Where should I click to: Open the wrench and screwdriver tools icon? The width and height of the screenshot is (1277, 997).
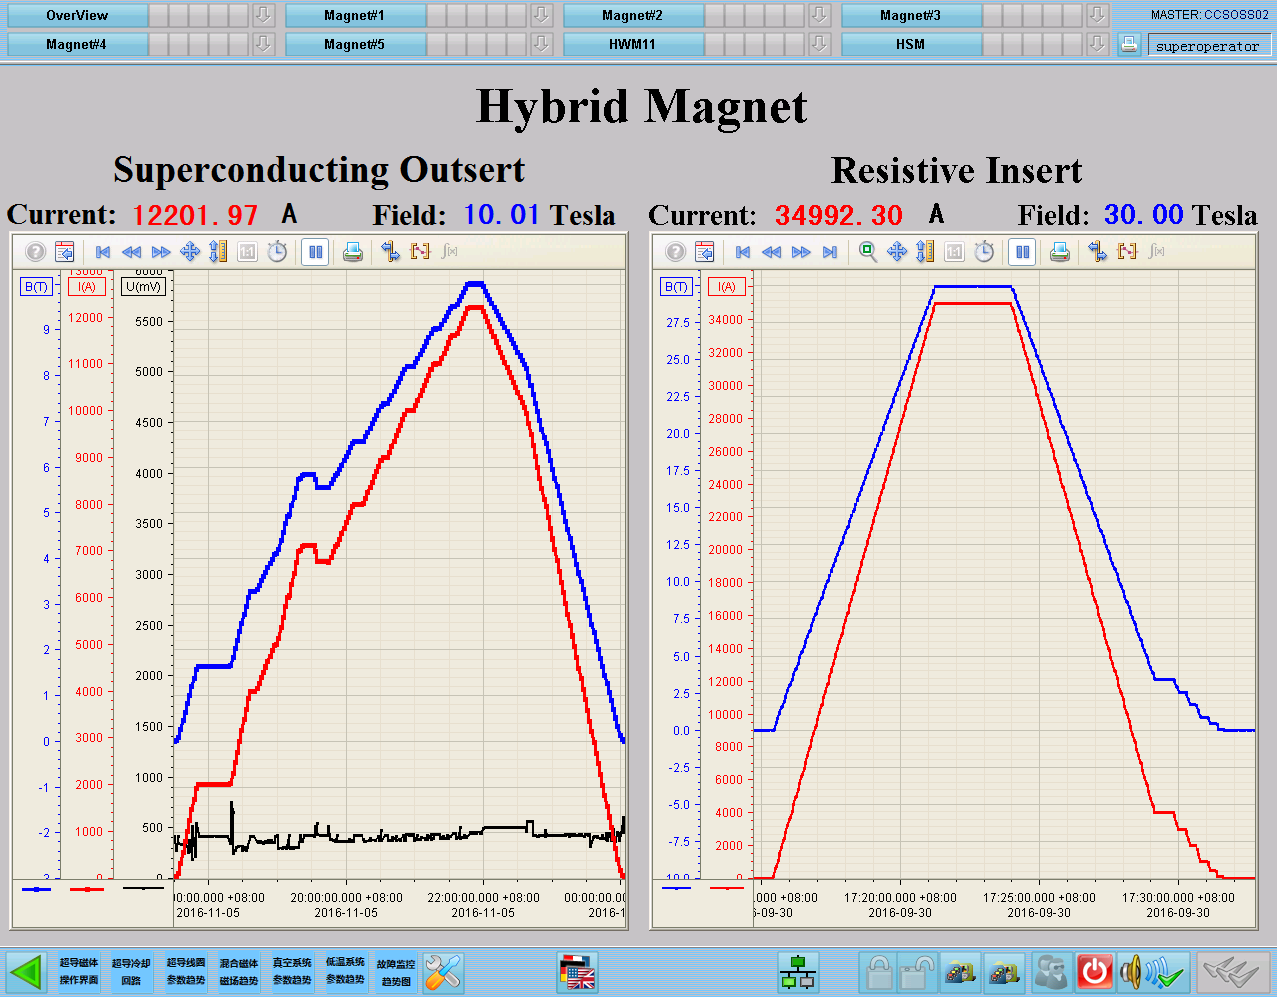(443, 972)
